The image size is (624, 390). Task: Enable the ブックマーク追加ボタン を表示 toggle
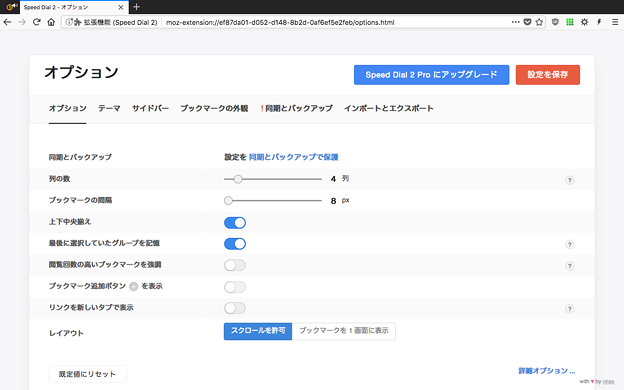[x=235, y=287]
